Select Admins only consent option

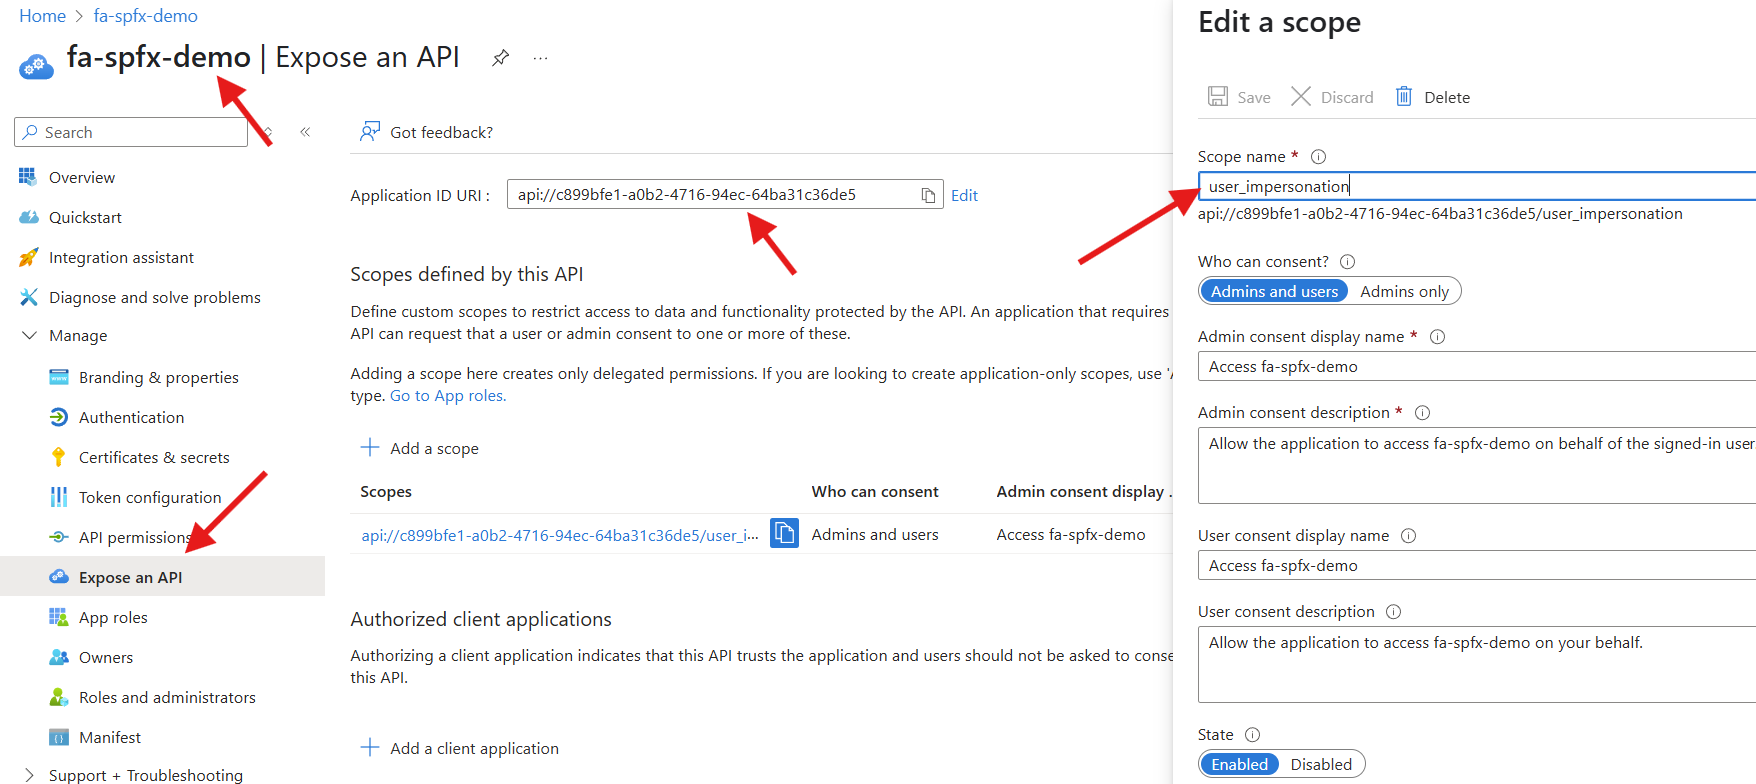1404,291
